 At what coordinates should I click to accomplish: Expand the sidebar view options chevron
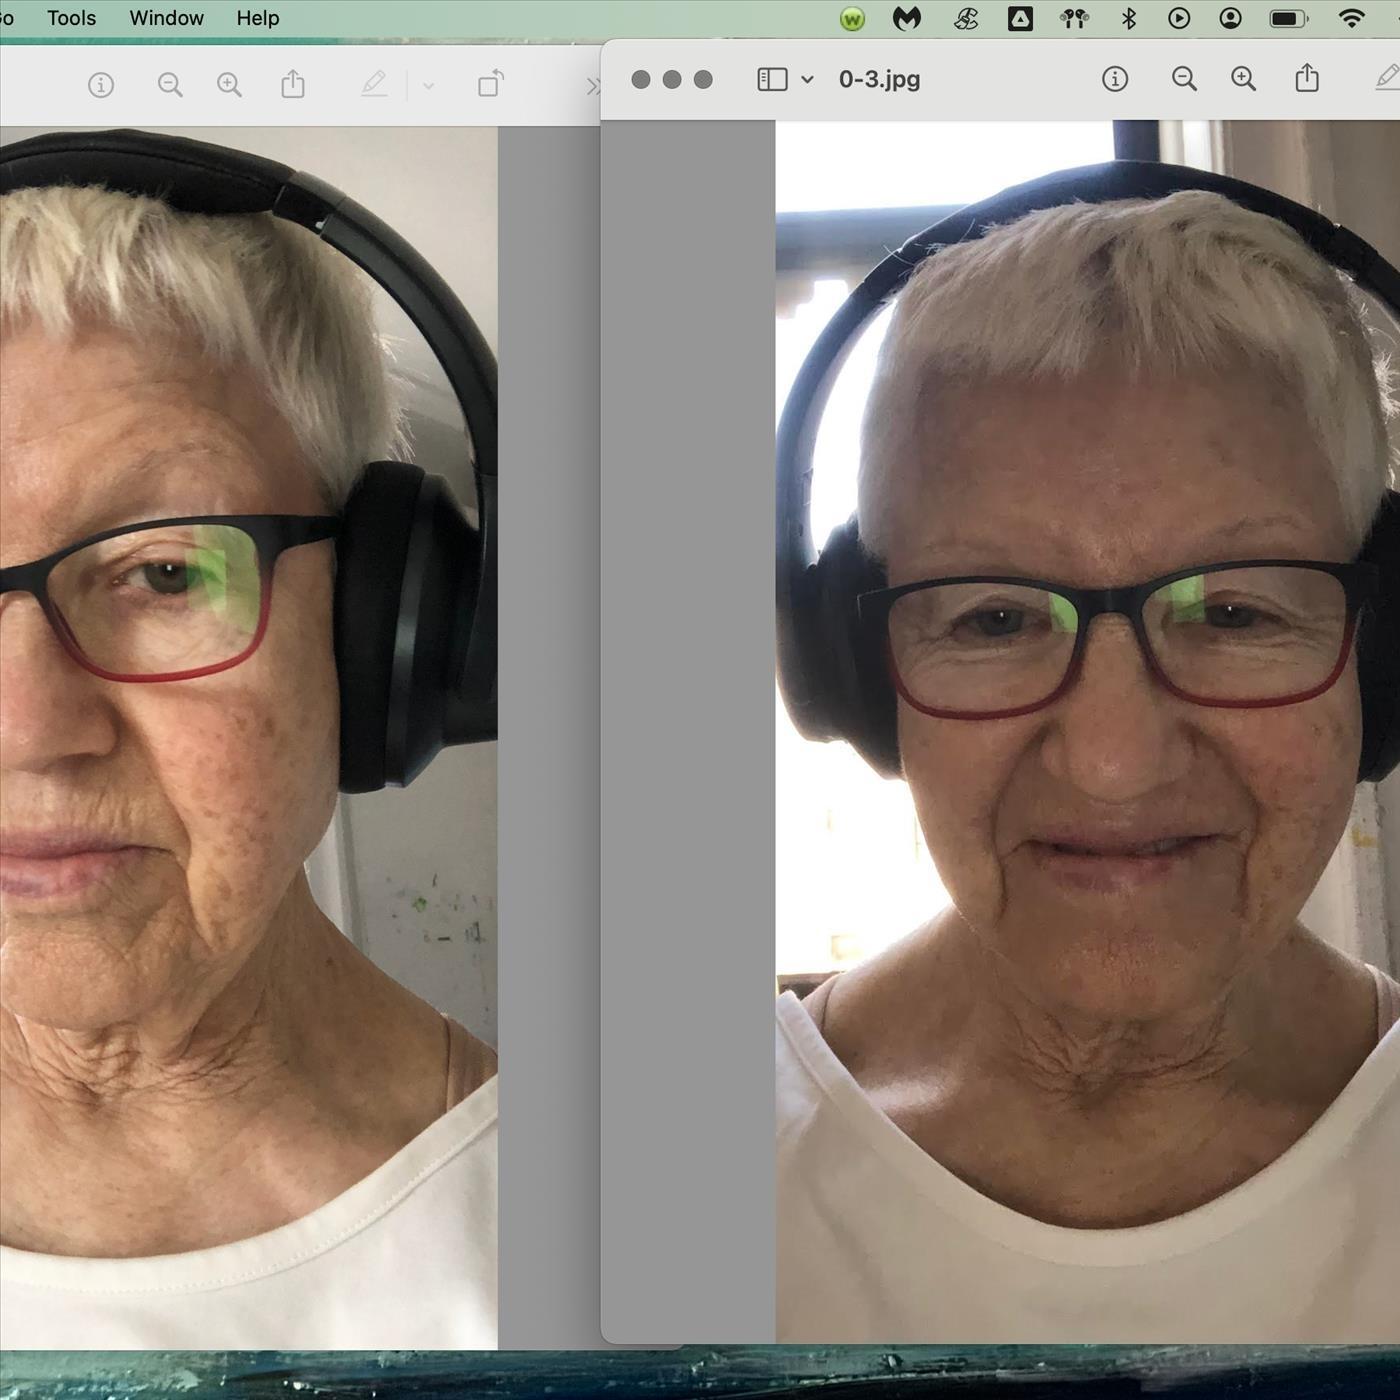807,79
